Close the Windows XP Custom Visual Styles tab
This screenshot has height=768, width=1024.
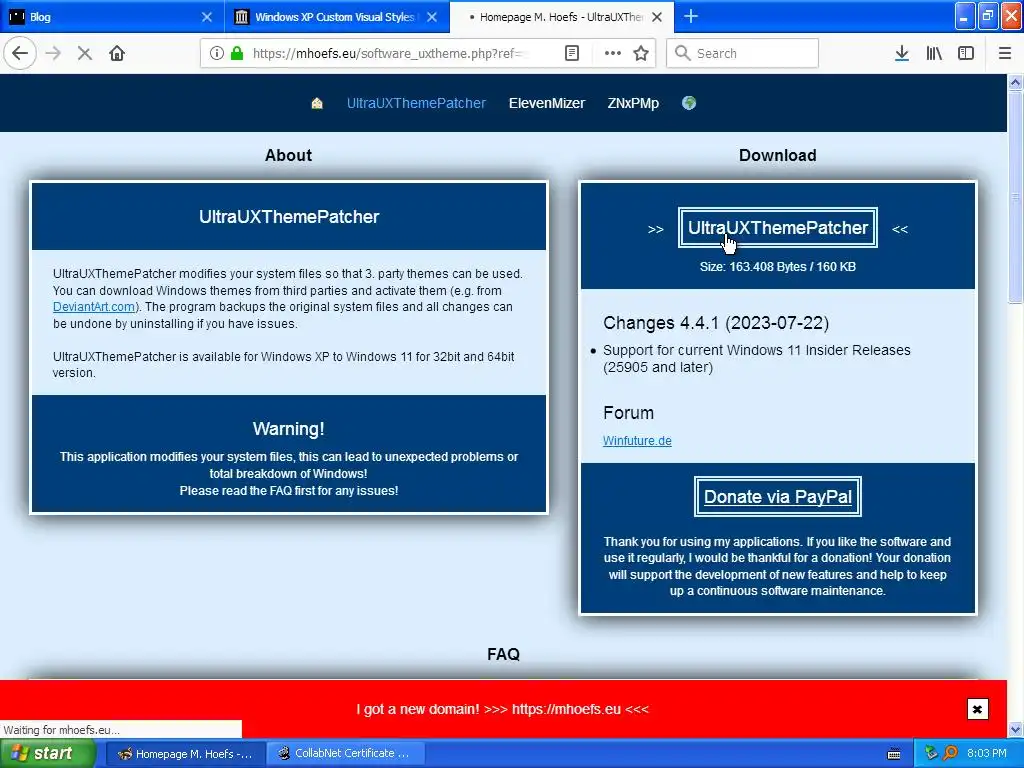(432, 17)
